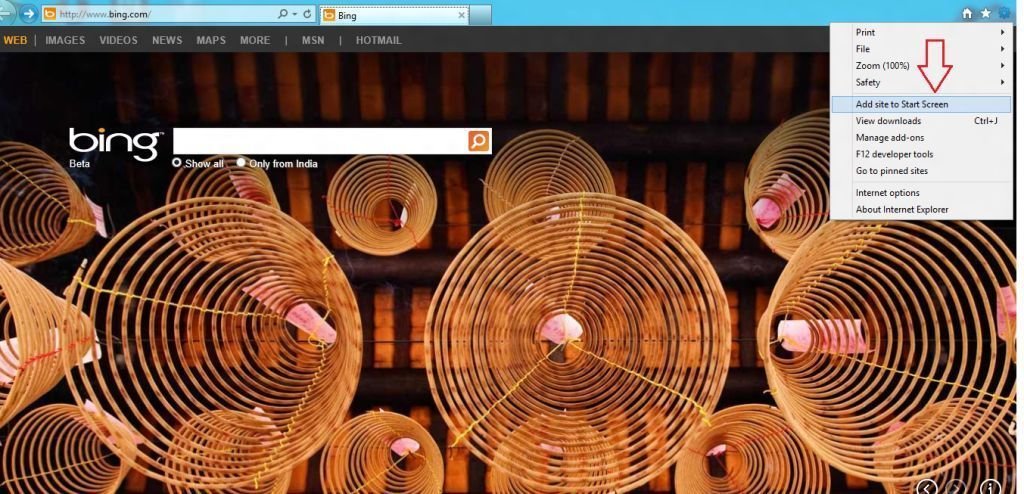1024x494 pixels.
Task: Open a new tab using the blank tab button
Action: [480, 15]
